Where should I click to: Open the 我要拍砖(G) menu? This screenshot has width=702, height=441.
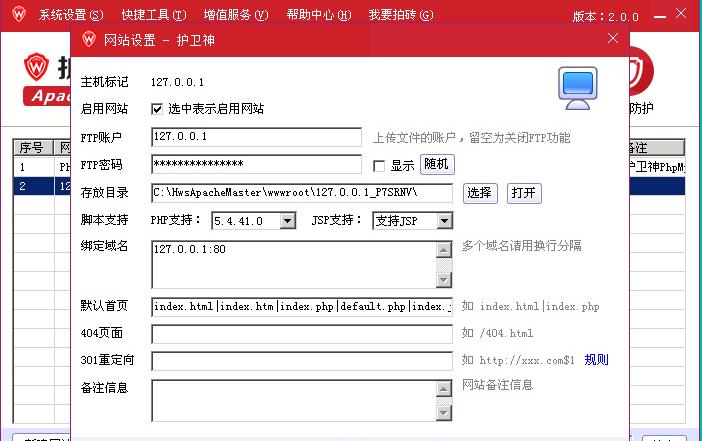point(401,15)
